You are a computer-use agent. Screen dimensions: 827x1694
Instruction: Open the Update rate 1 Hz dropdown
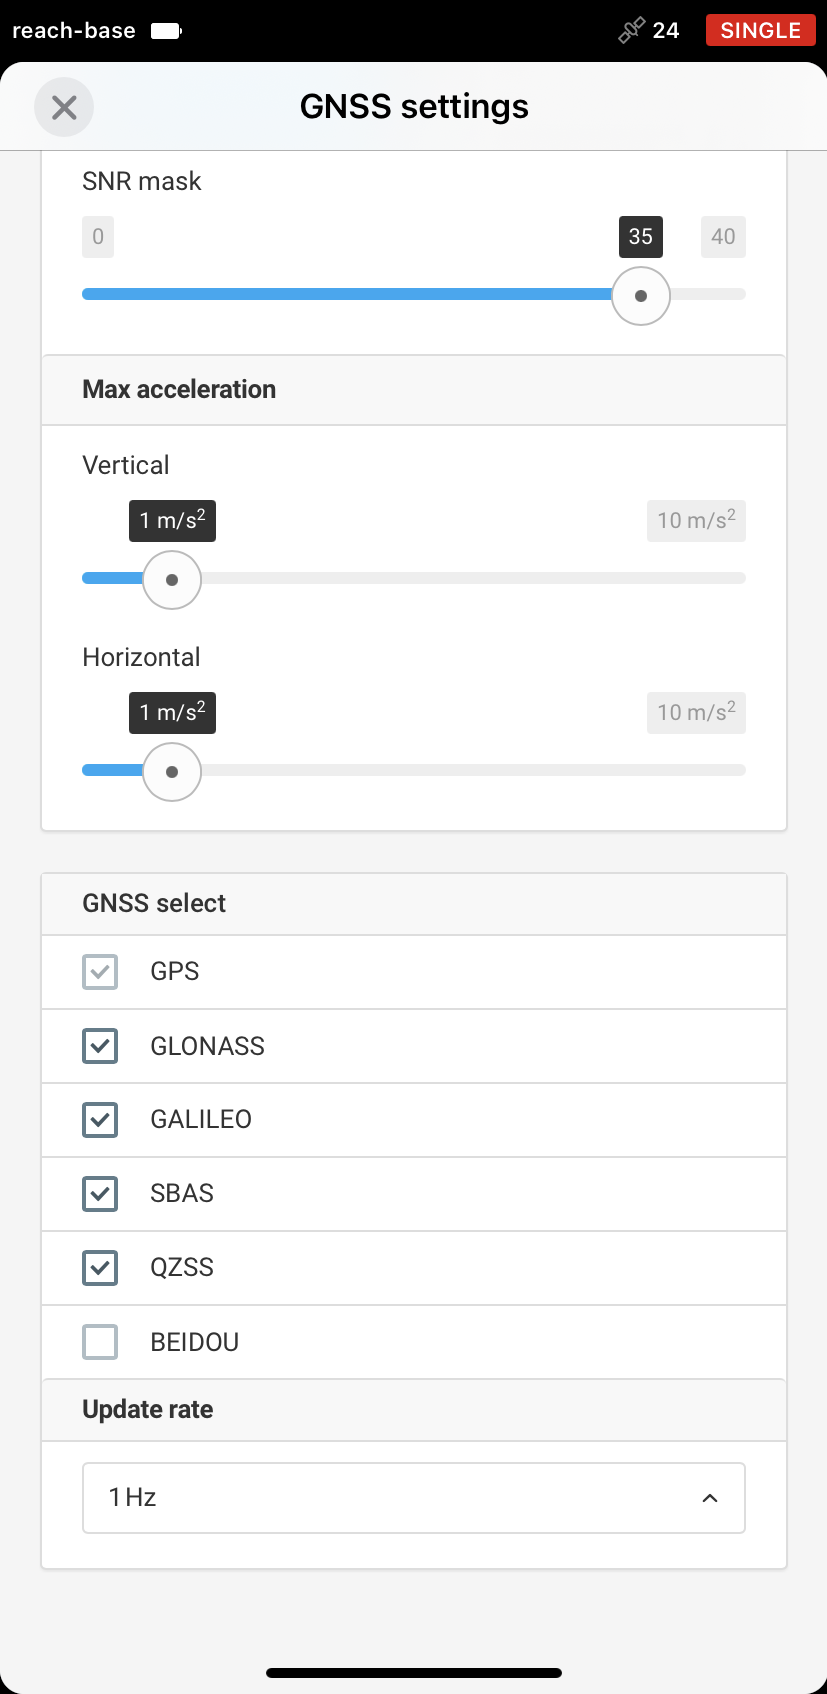[x=414, y=1498]
